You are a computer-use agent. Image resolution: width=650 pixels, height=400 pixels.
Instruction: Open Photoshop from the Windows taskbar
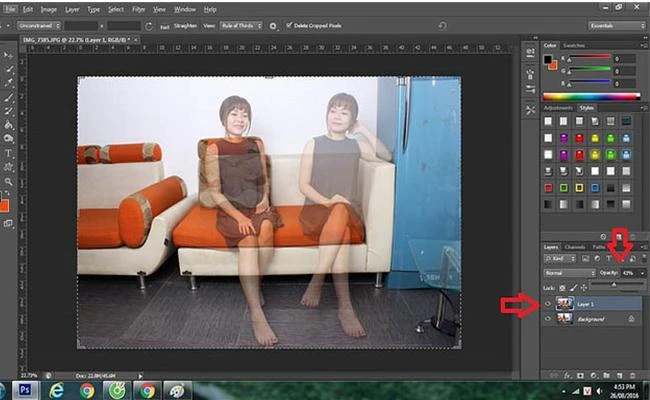click(26, 390)
